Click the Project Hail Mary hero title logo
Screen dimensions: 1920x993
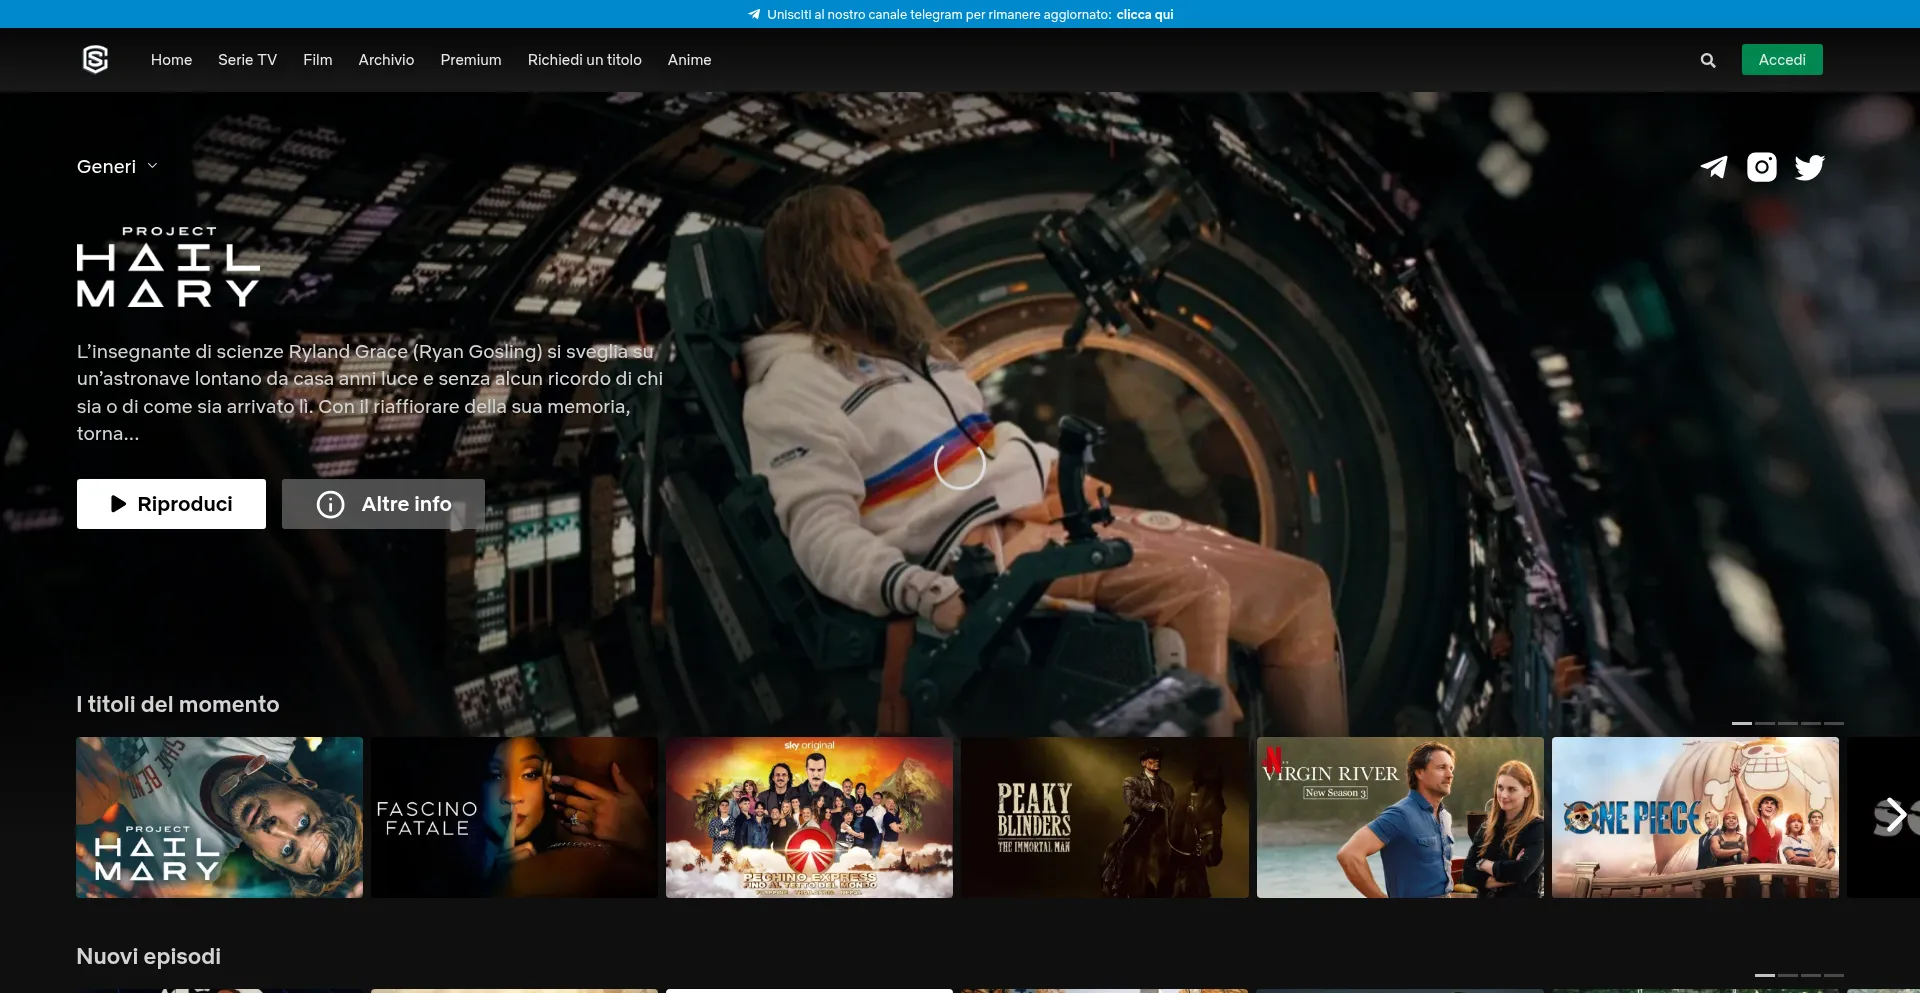[x=168, y=266]
